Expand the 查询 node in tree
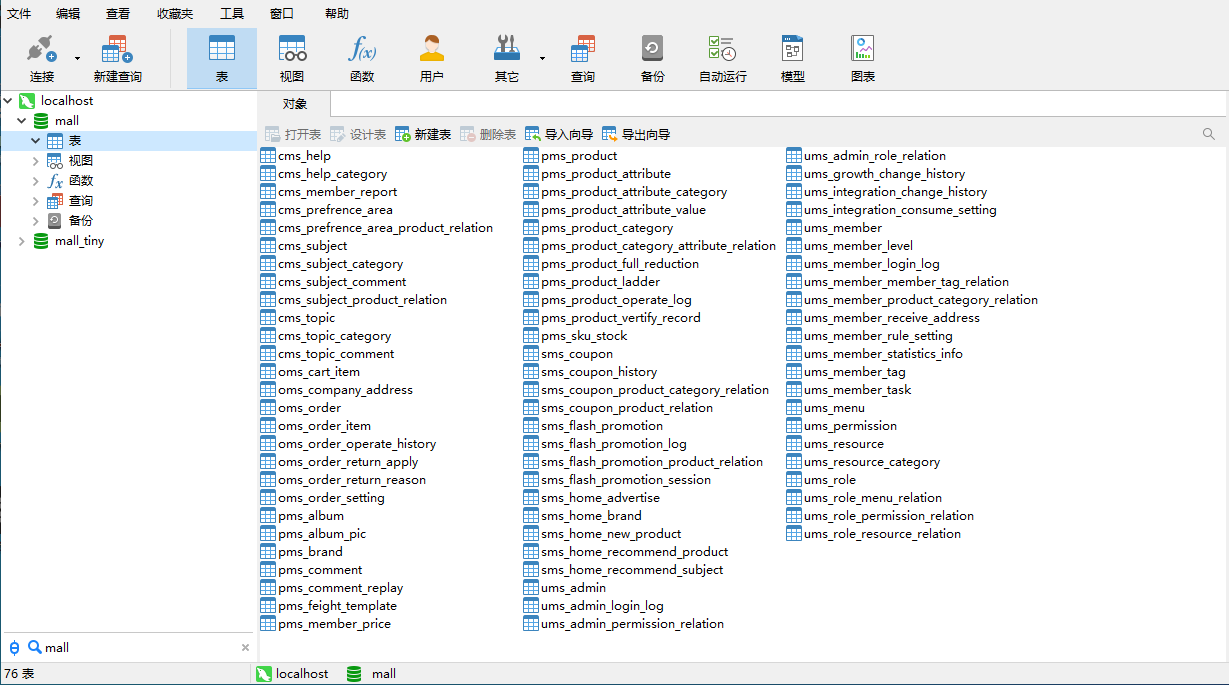This screenshot has width=1229, height=685. coord(36,201)
